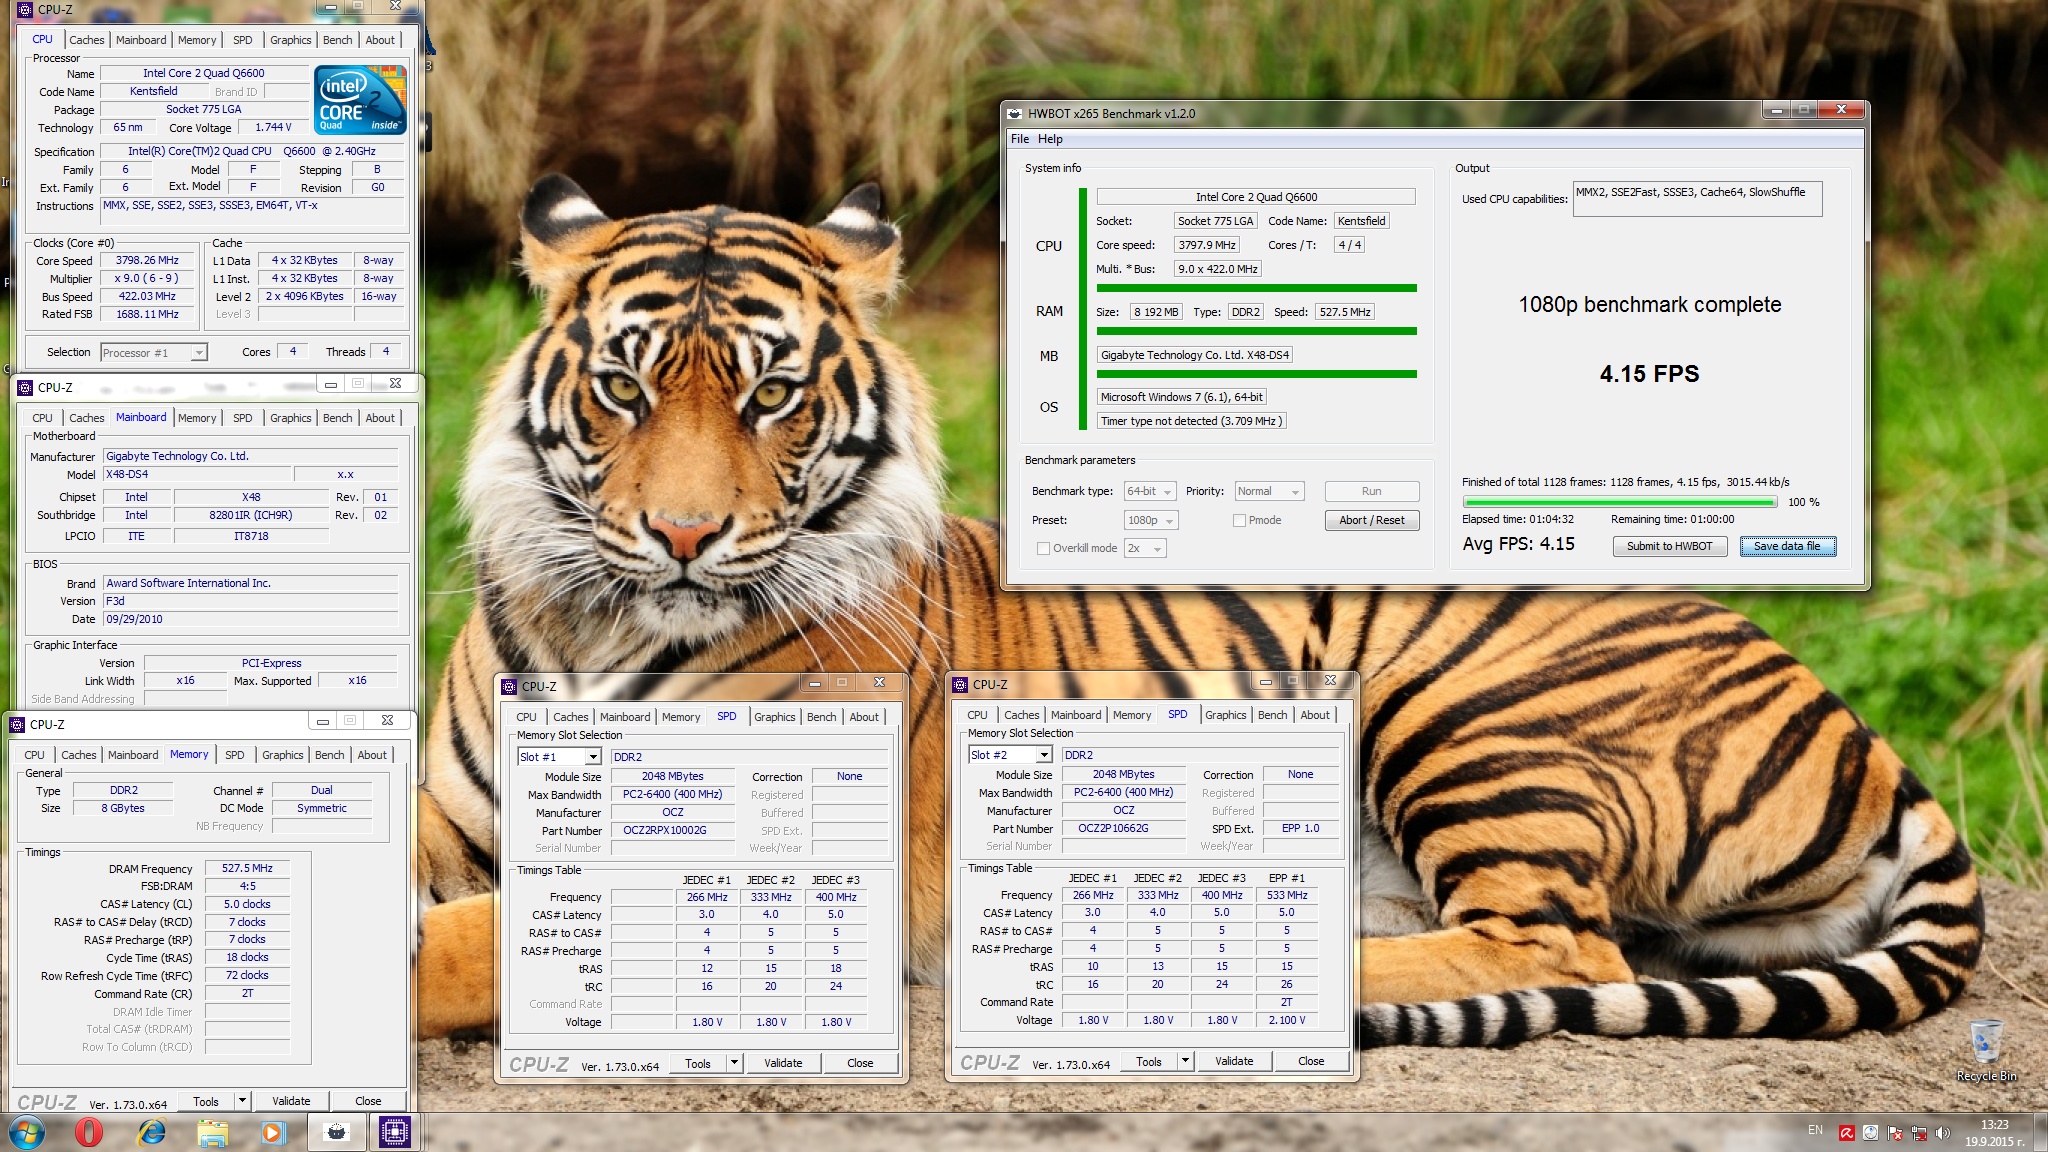2048x1152 pixels.
Task: Open Preset 1080p dropdown
Action: tap(1151, 520)
